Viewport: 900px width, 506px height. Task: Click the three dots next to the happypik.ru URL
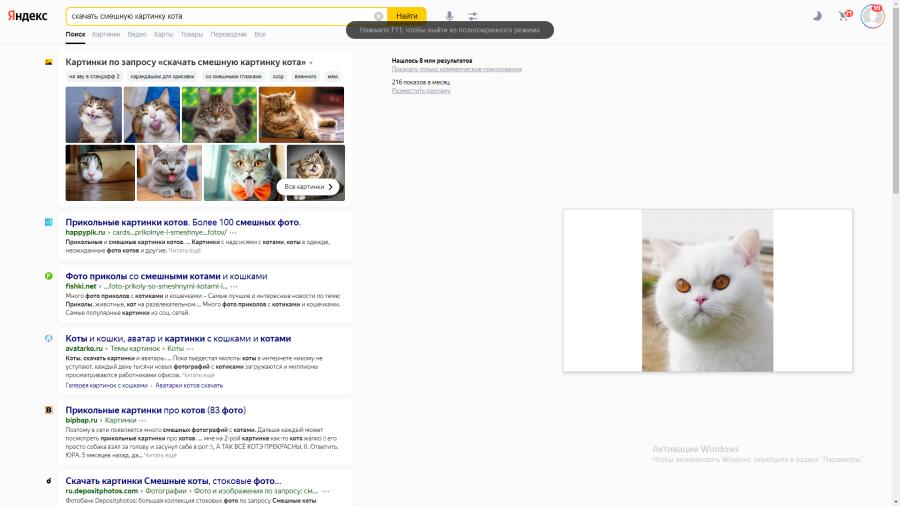[x=233, y=232]
